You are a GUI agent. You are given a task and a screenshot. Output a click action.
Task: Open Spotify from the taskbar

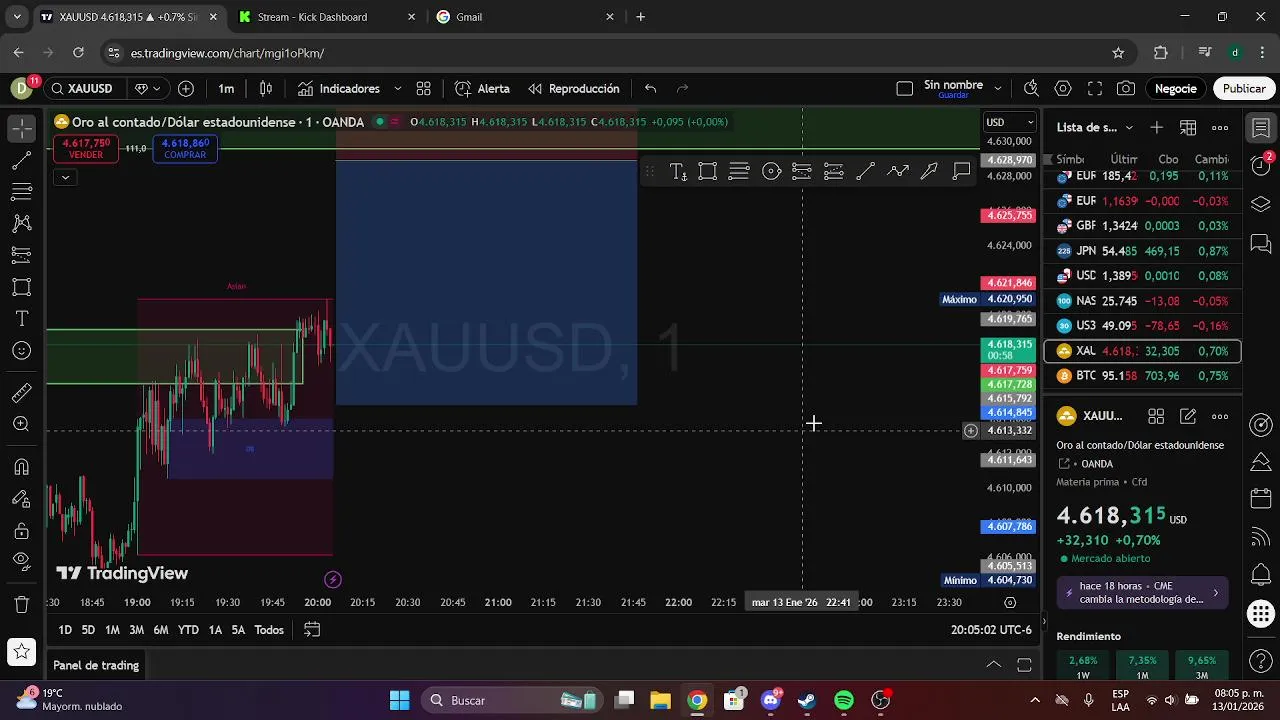coord(844,700)
